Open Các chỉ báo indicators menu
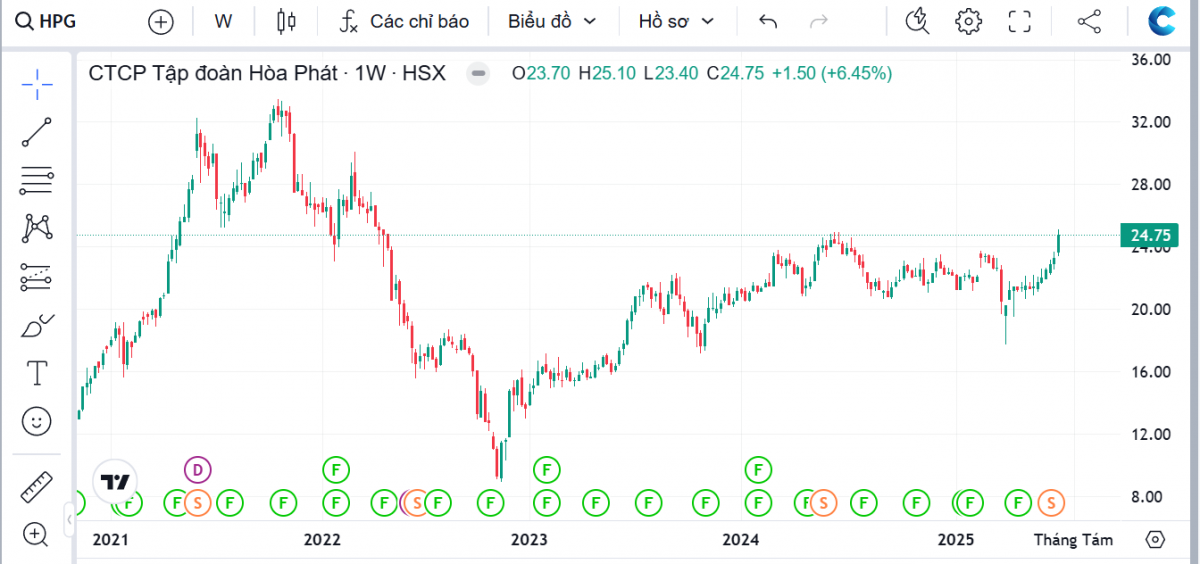Viewport: 1200px width, 564px height. pos(404,21)
